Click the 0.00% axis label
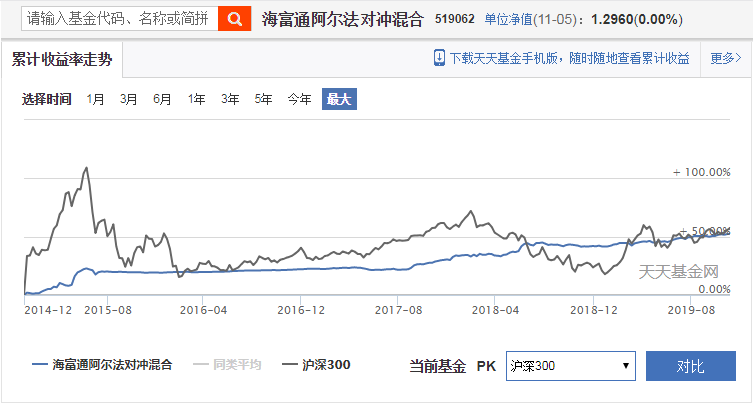Viewport: 753px width, 405px height. click(x=715, y=289)
